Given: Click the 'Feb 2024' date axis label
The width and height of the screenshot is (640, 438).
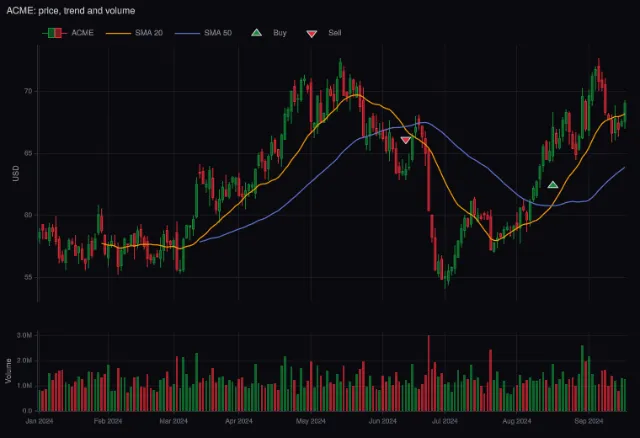Looking at the screenshot, I should (108, 421).
